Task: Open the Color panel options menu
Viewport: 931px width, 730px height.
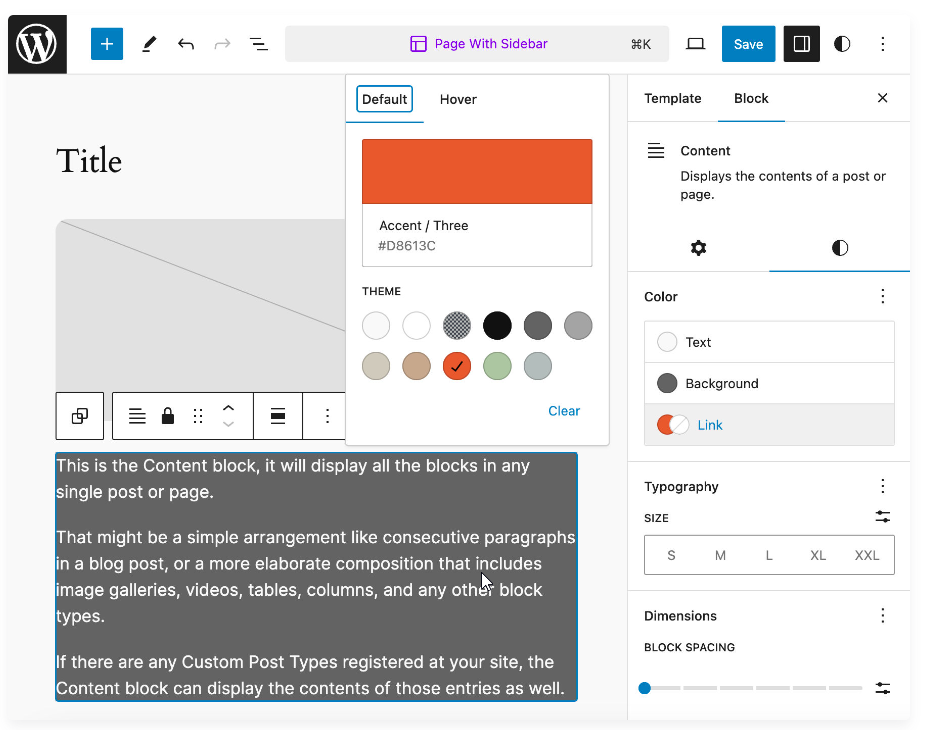Action: coord(883,296)
